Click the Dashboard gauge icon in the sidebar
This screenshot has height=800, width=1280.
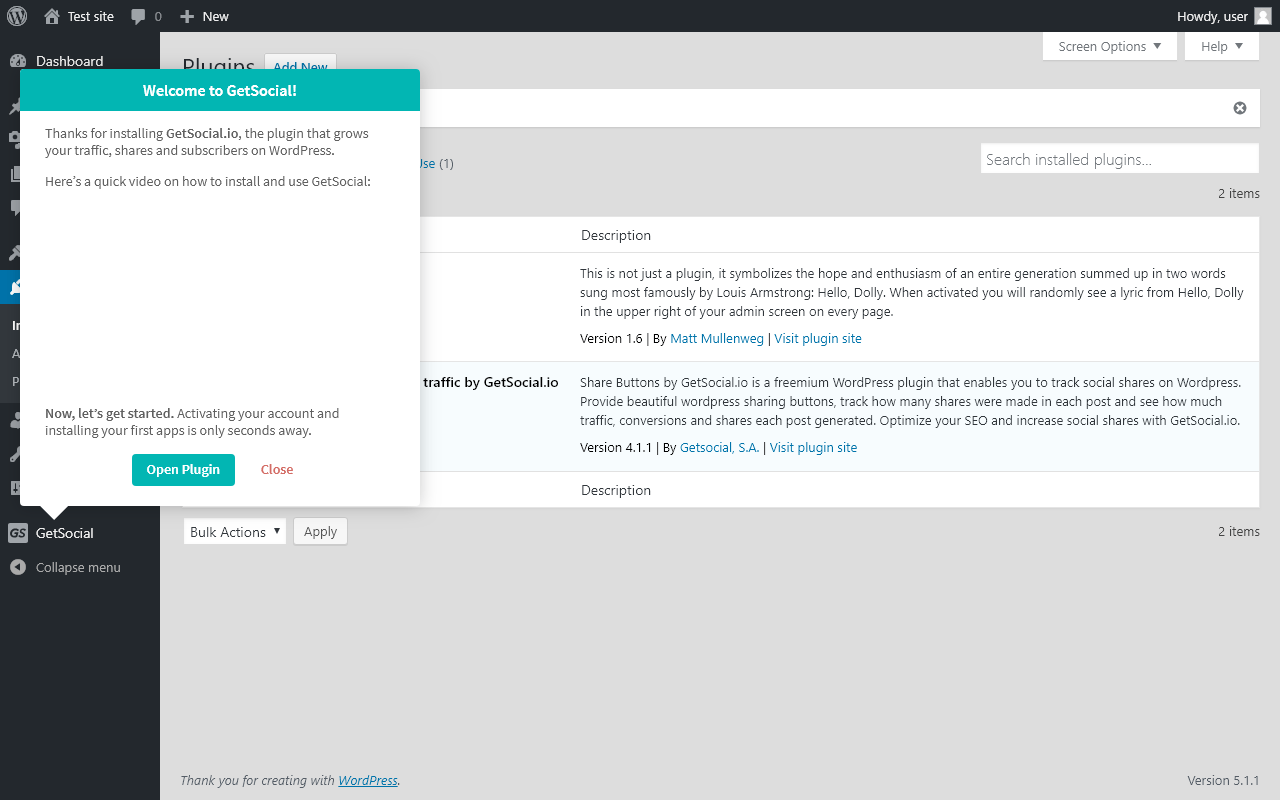[18, 61]
